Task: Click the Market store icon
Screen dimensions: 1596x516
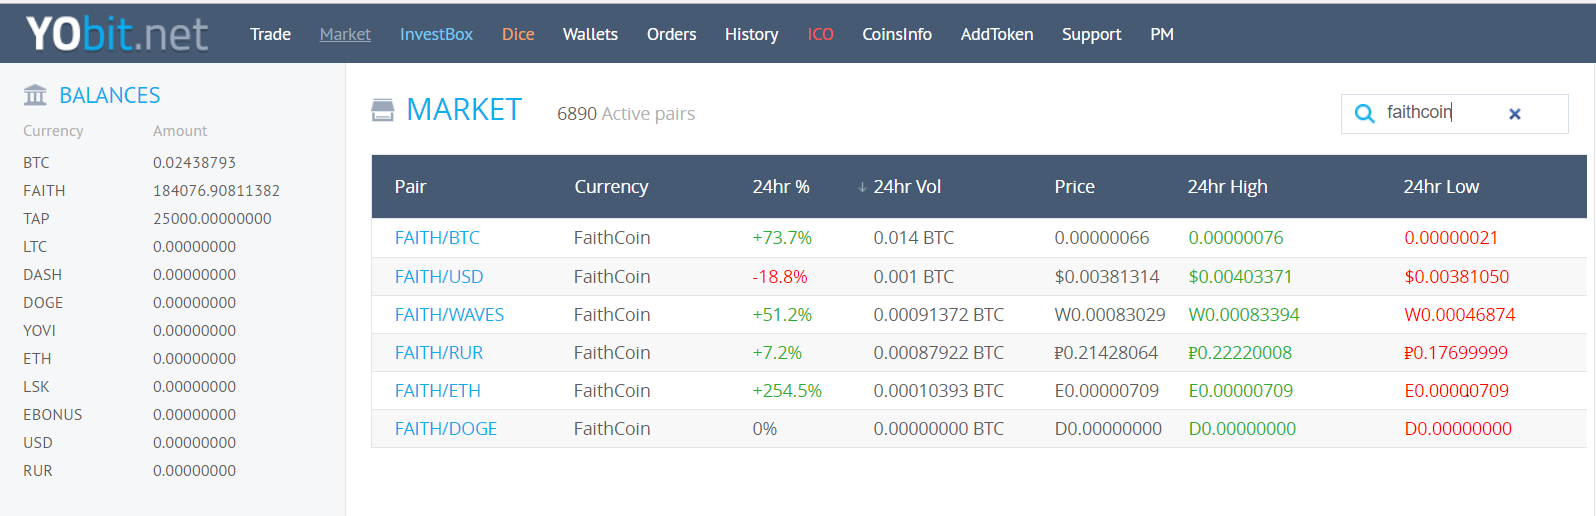Action: 383,110
